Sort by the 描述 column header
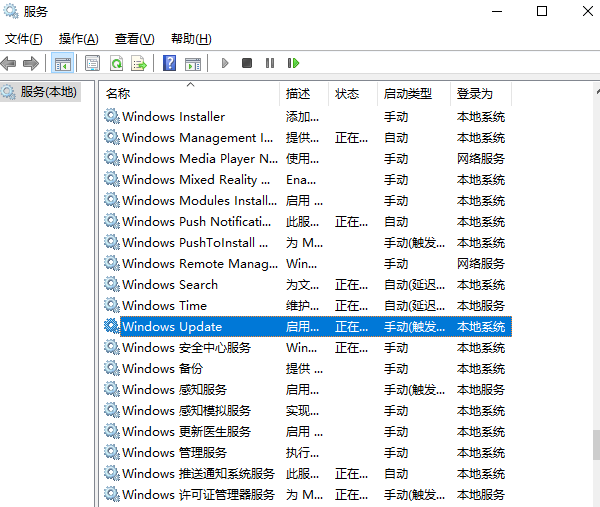Image resolution: width=600 pixels, height=507 pixels. click(x=304, y=94)
